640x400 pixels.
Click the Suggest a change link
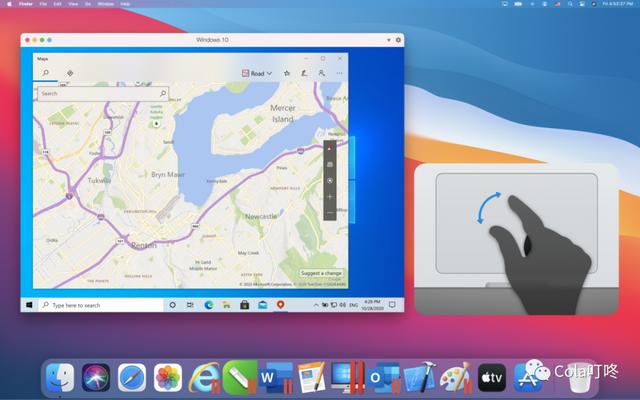[321, 273]
